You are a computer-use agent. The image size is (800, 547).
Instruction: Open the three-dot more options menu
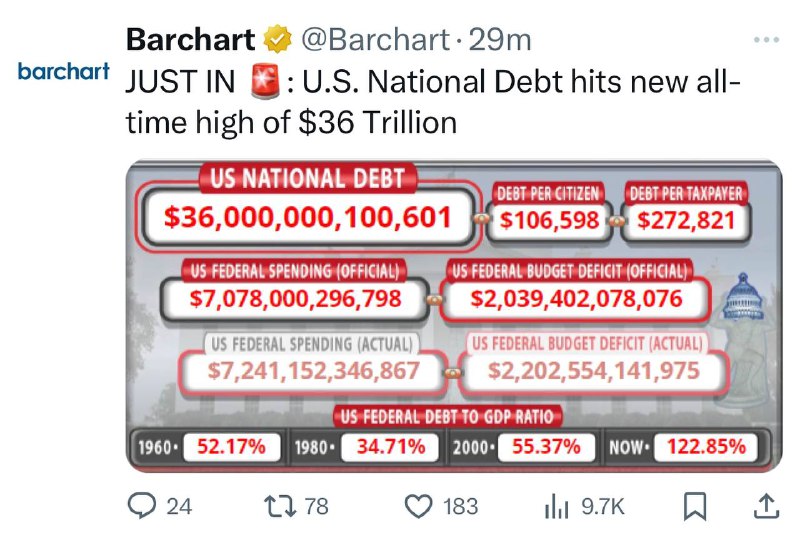pyautogui.click(x=766, y=40)
